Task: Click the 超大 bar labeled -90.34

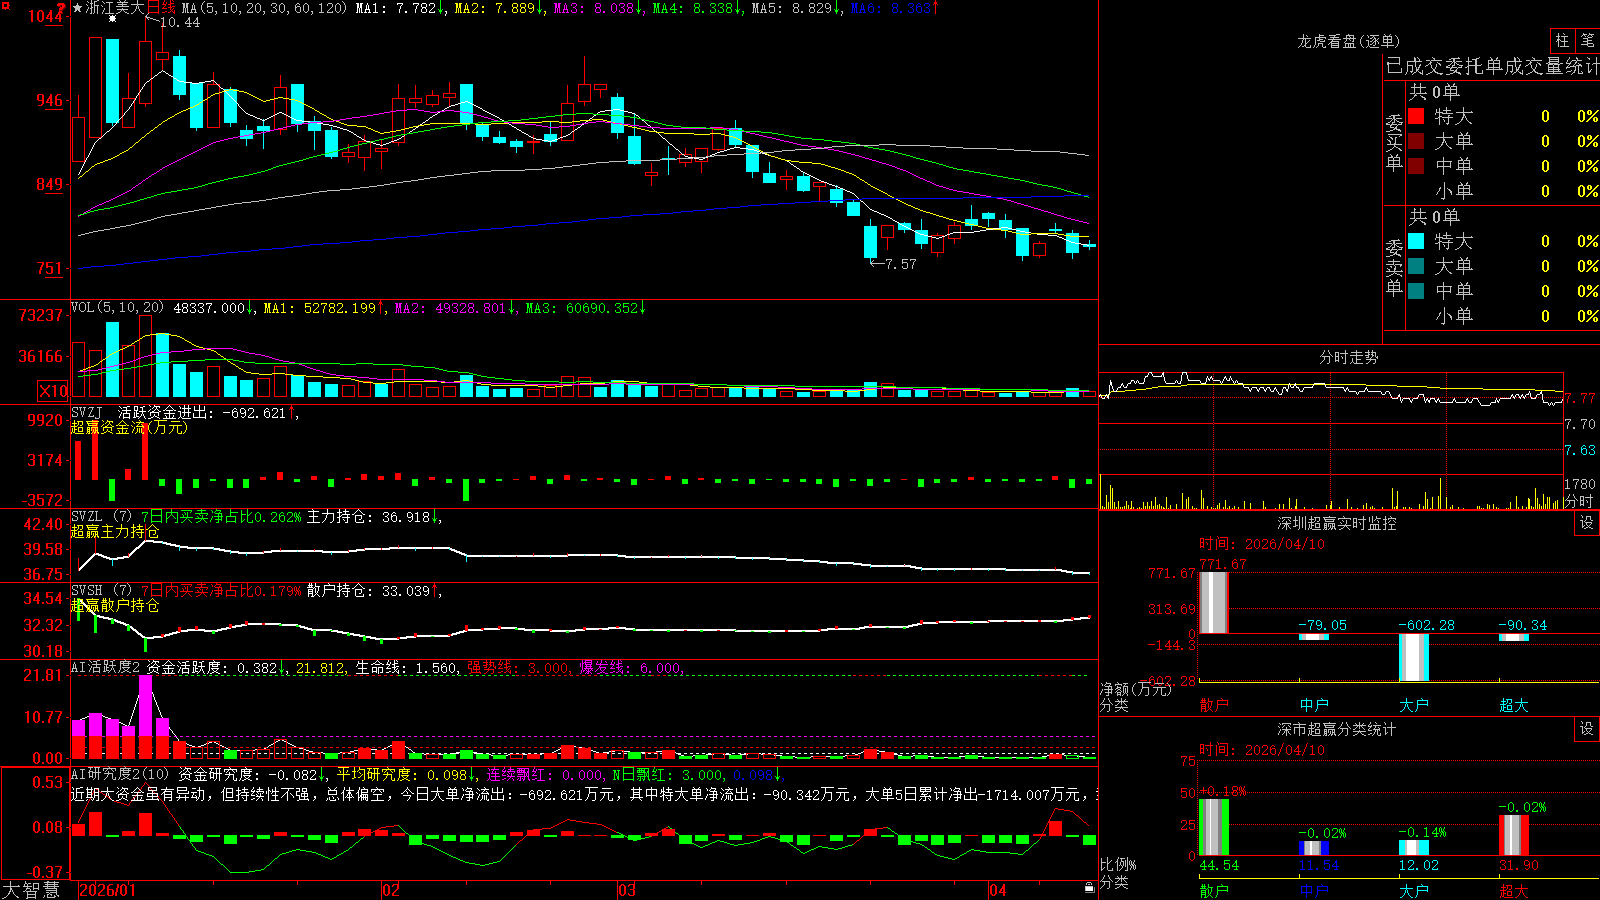Action: pos(1514,637)
